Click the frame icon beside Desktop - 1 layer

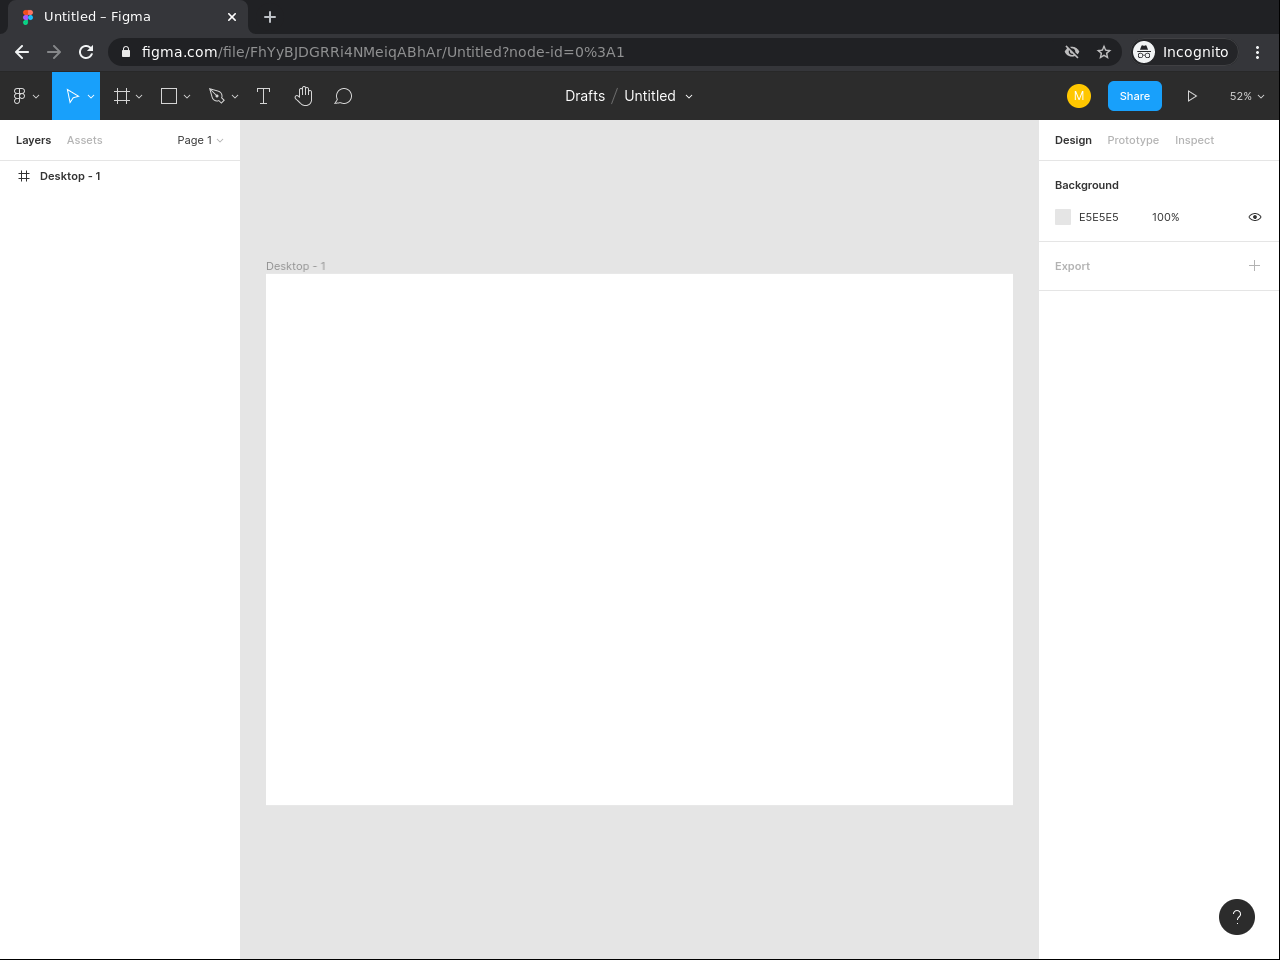coord(24,176)
